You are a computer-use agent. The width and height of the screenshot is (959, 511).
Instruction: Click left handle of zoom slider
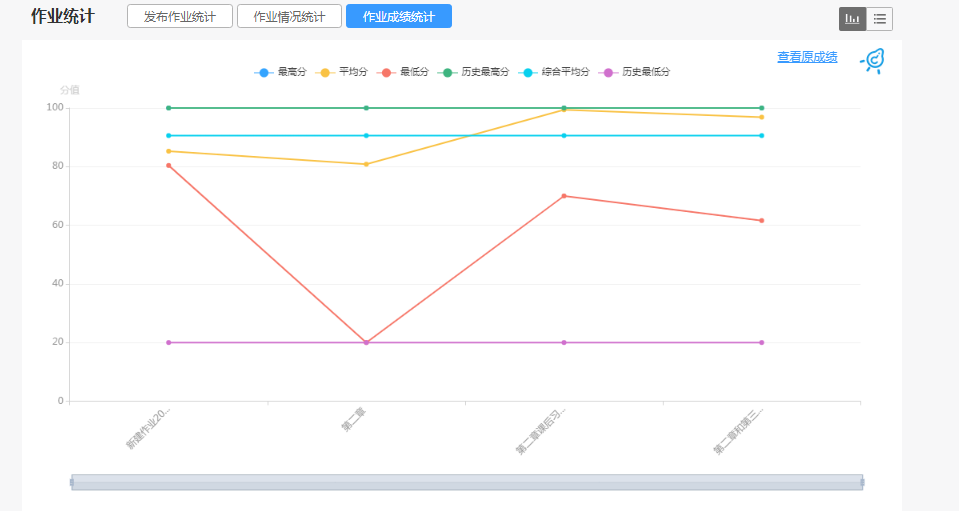click(72, 482)
